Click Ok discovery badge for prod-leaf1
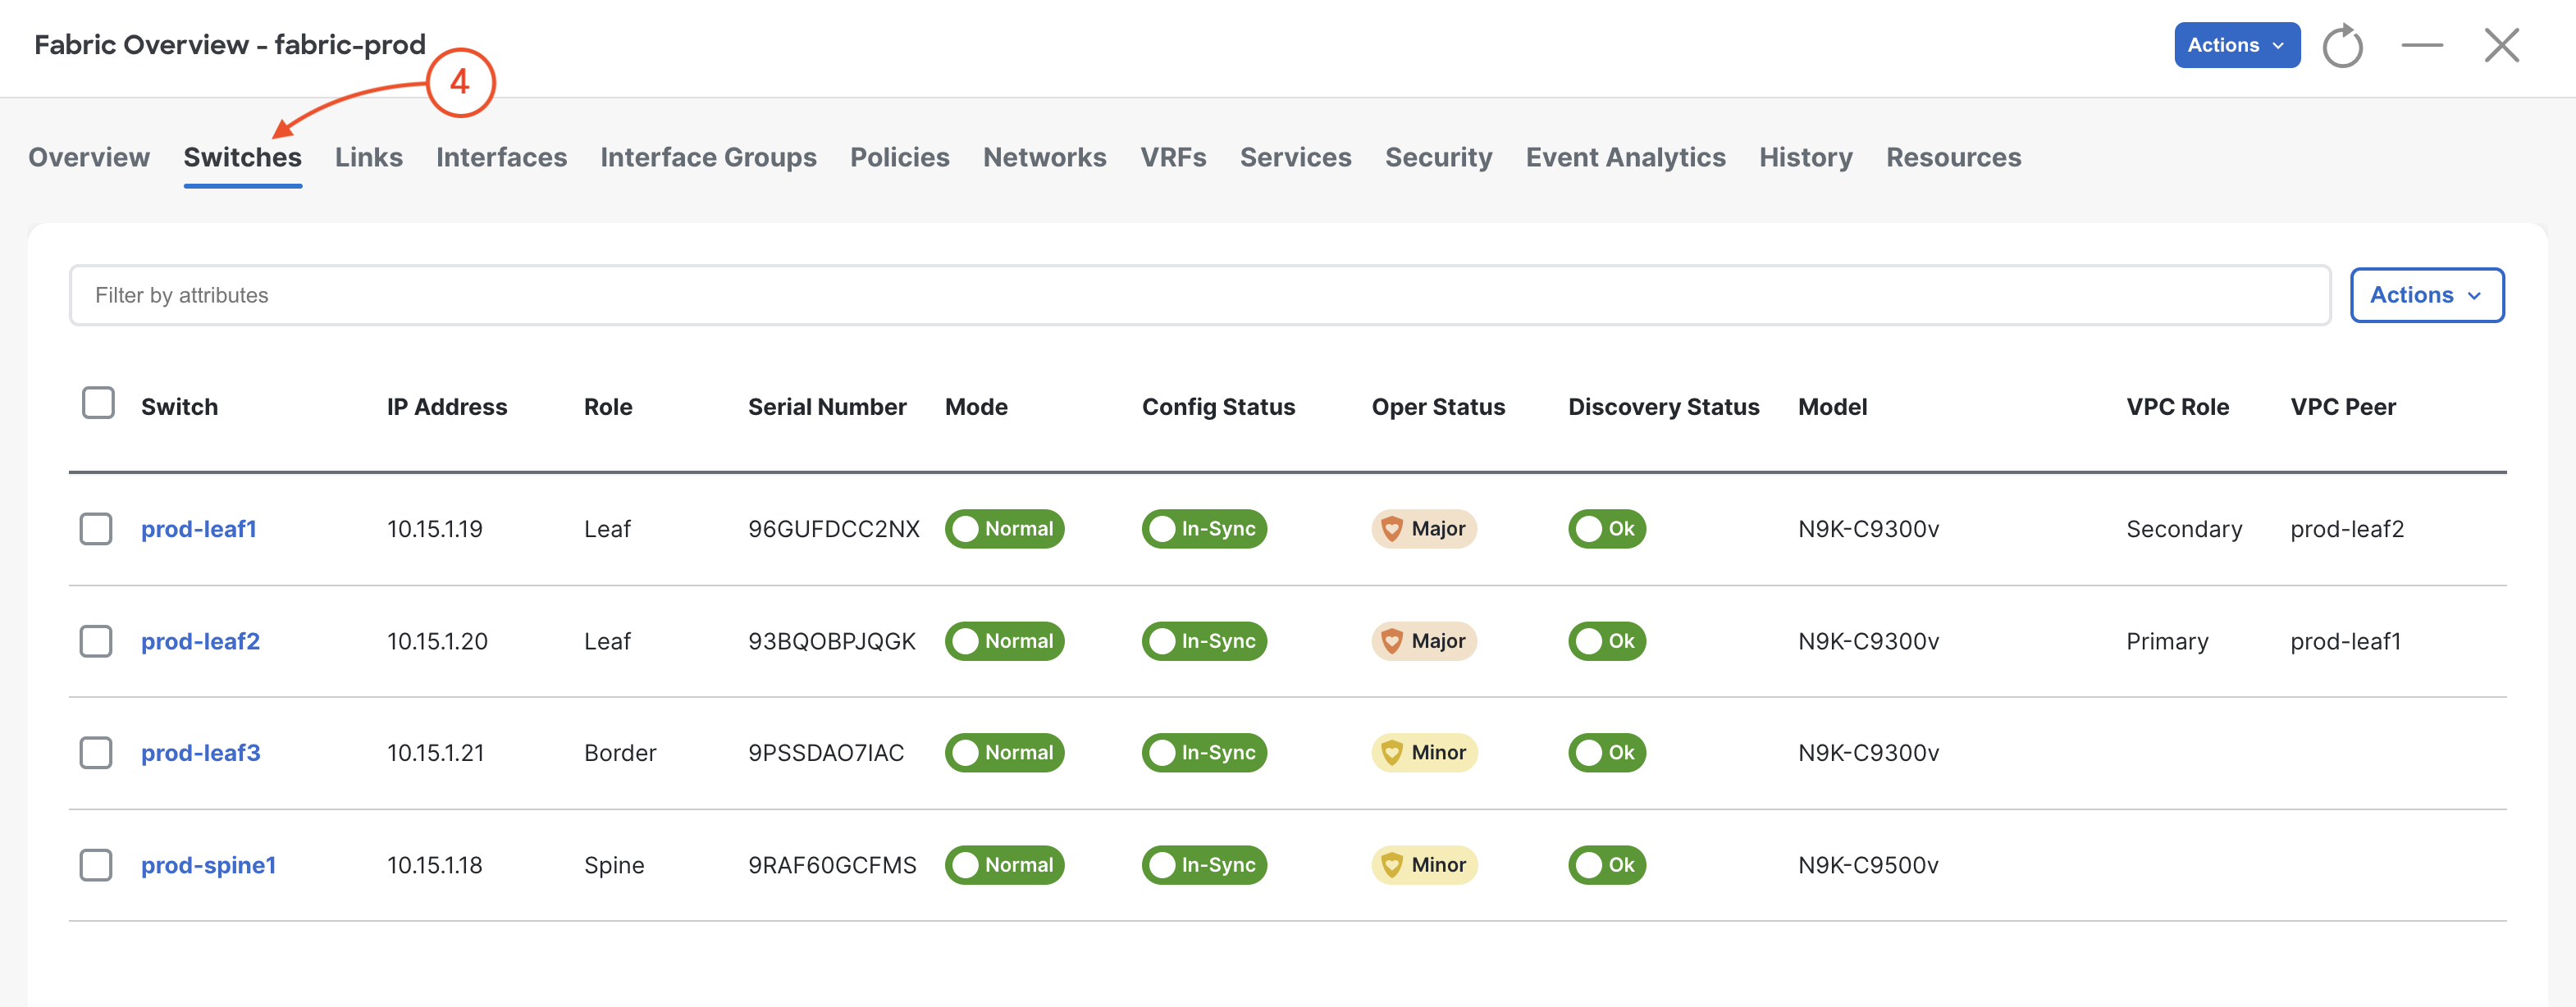The width and height of the screenshot is (2576, 1007). 1607,529
